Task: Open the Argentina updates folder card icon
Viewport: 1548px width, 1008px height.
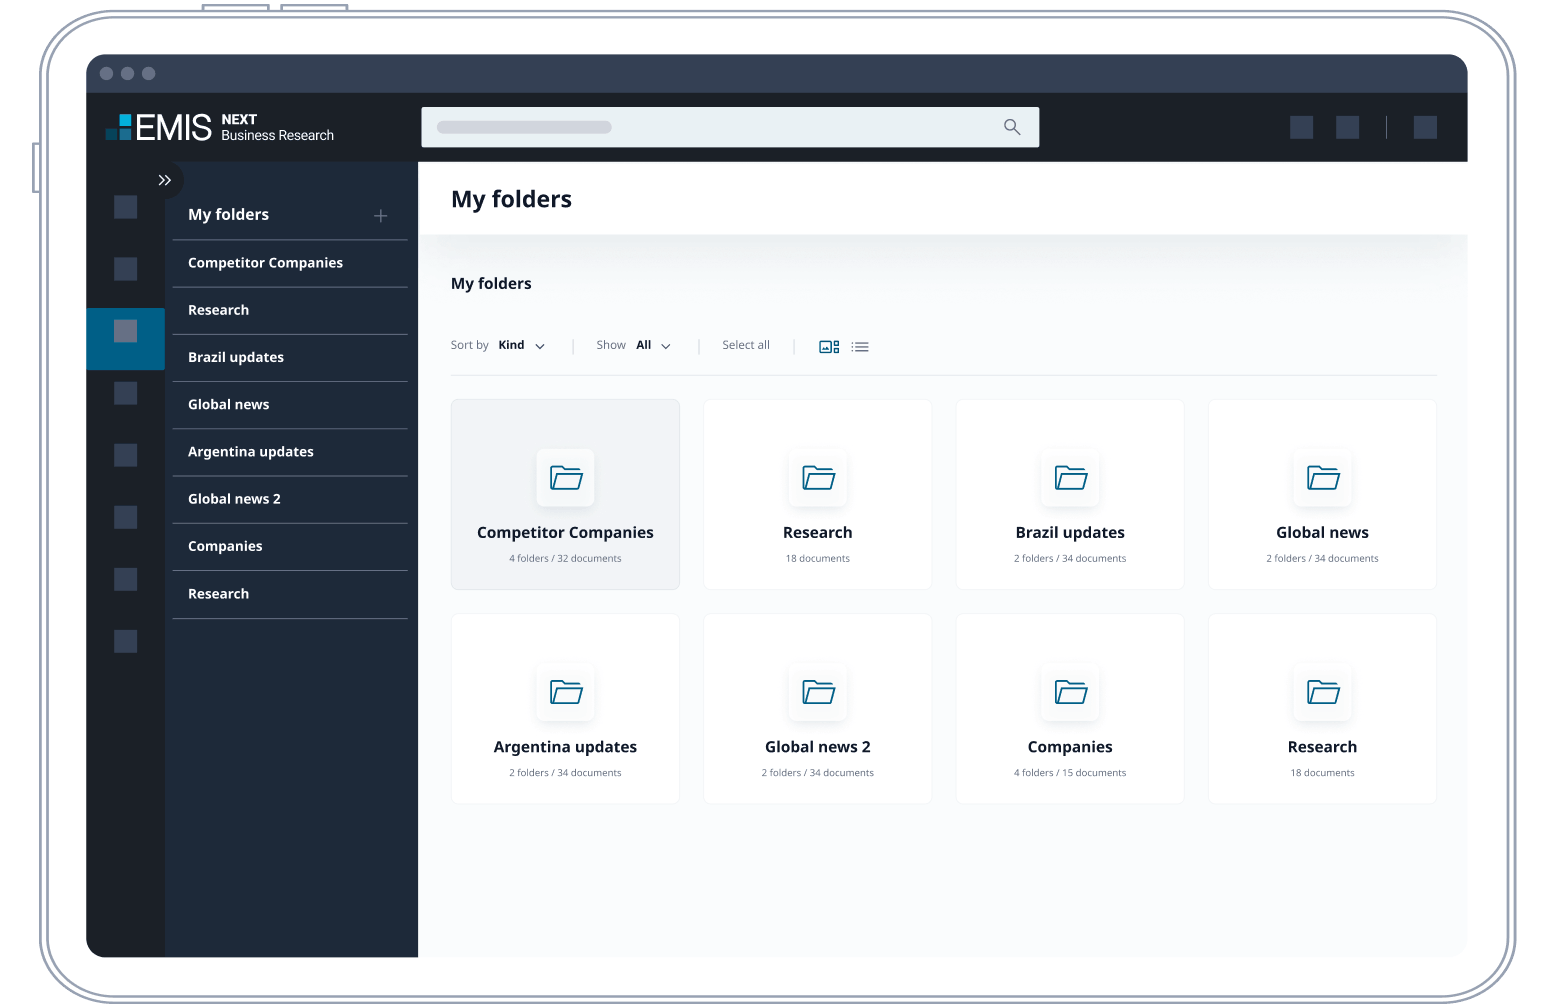Action: pos(566,692)
